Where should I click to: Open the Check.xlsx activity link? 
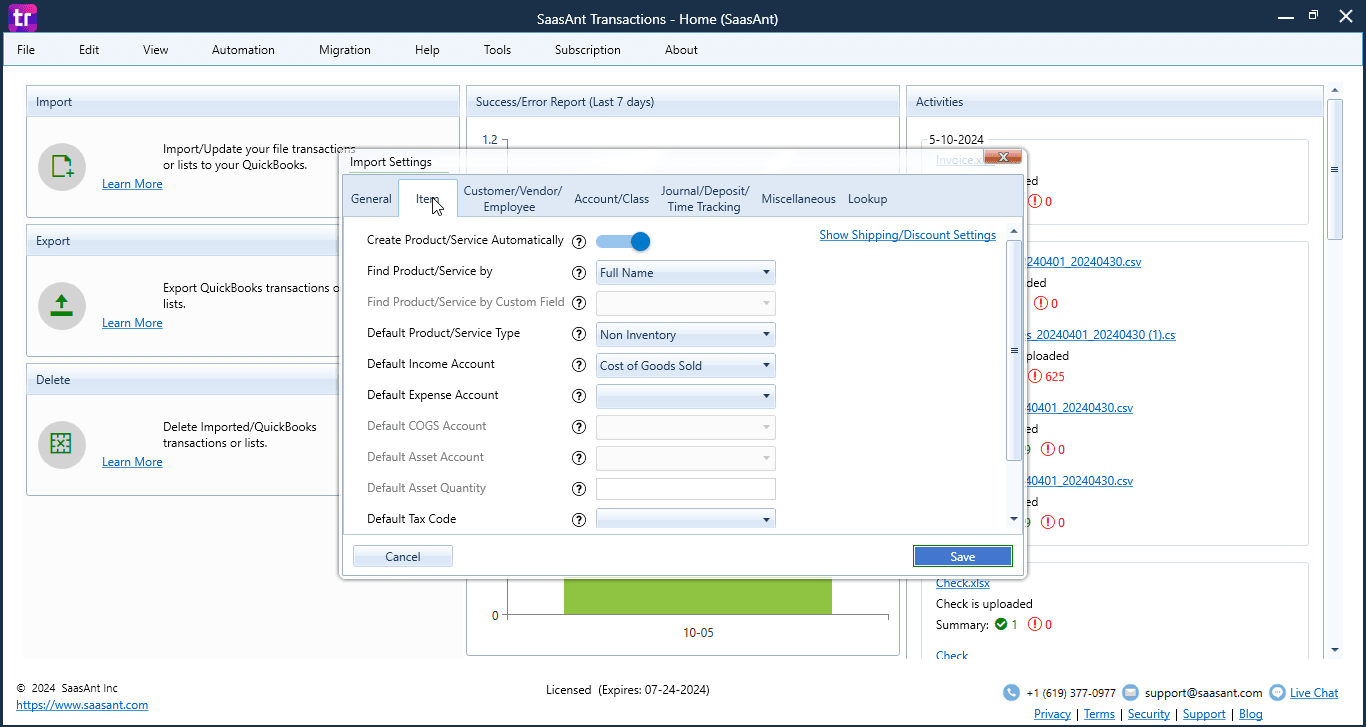(x=963, y=583)
